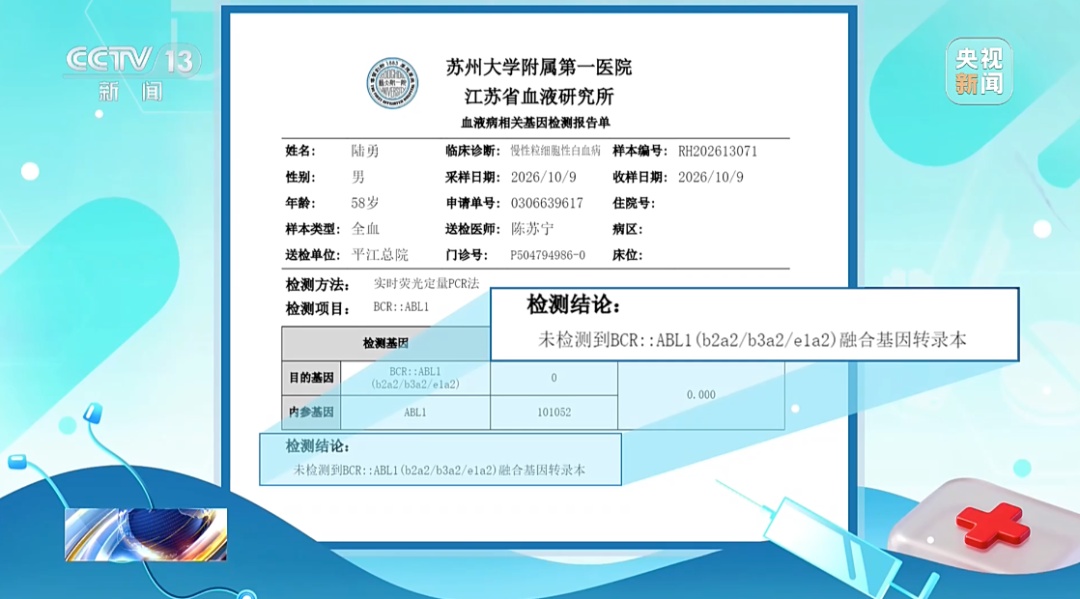Viewport: 1080px width, 599px height.
Task: Select the 送检单位 value 平江总院
Action: (x=380, y=255)
